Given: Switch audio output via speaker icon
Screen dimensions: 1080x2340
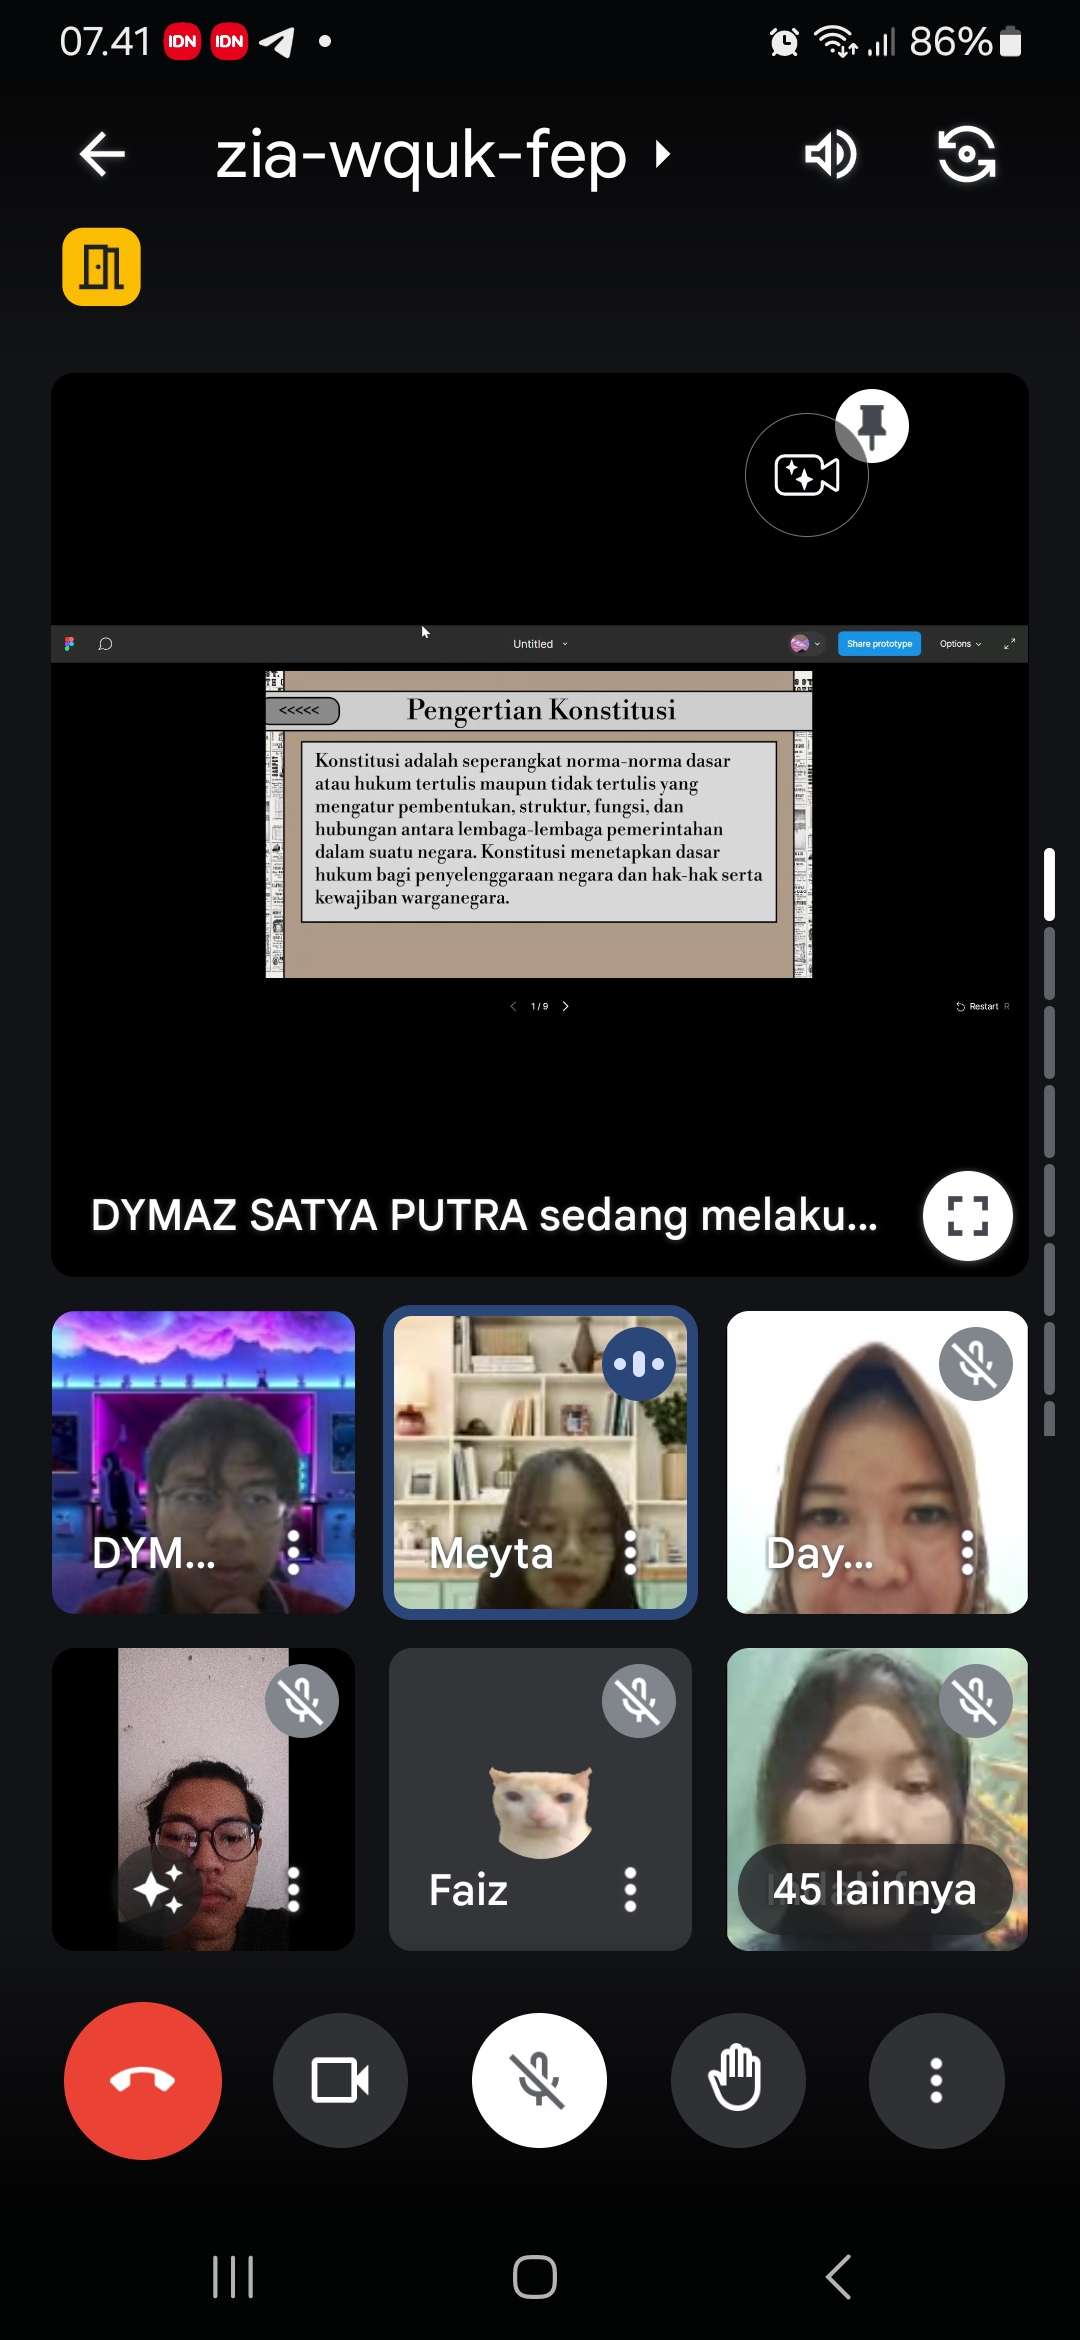Looking at the screenshot, I should pyautogui.click(x=830, y=155).
